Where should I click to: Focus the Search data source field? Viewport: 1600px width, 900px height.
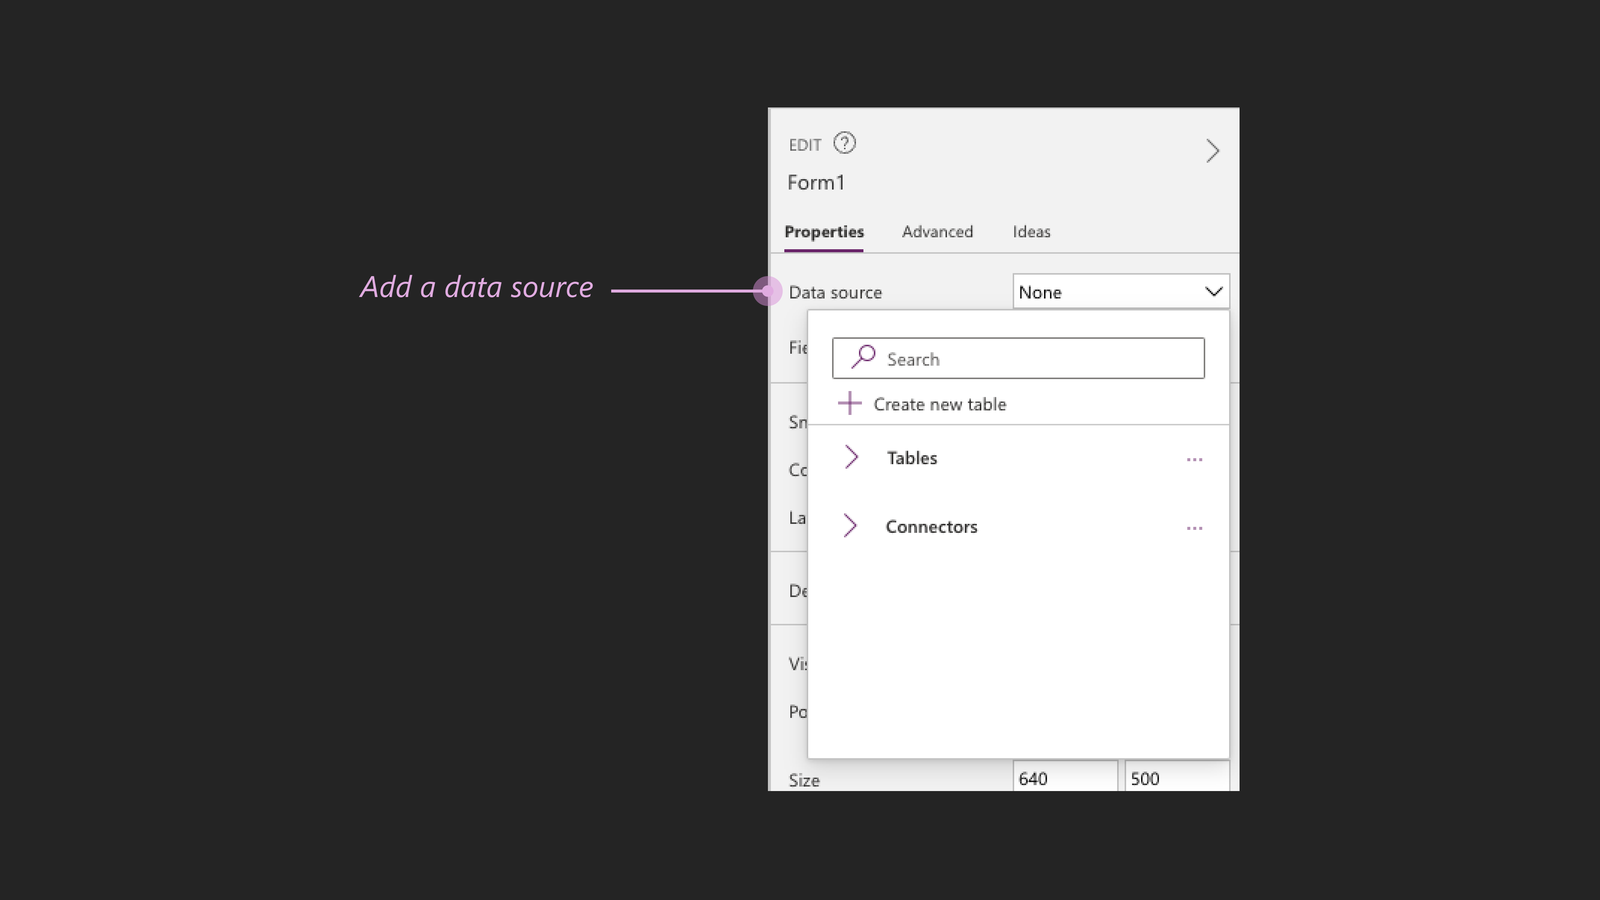pyautogui.click(x=1018, y=358)
